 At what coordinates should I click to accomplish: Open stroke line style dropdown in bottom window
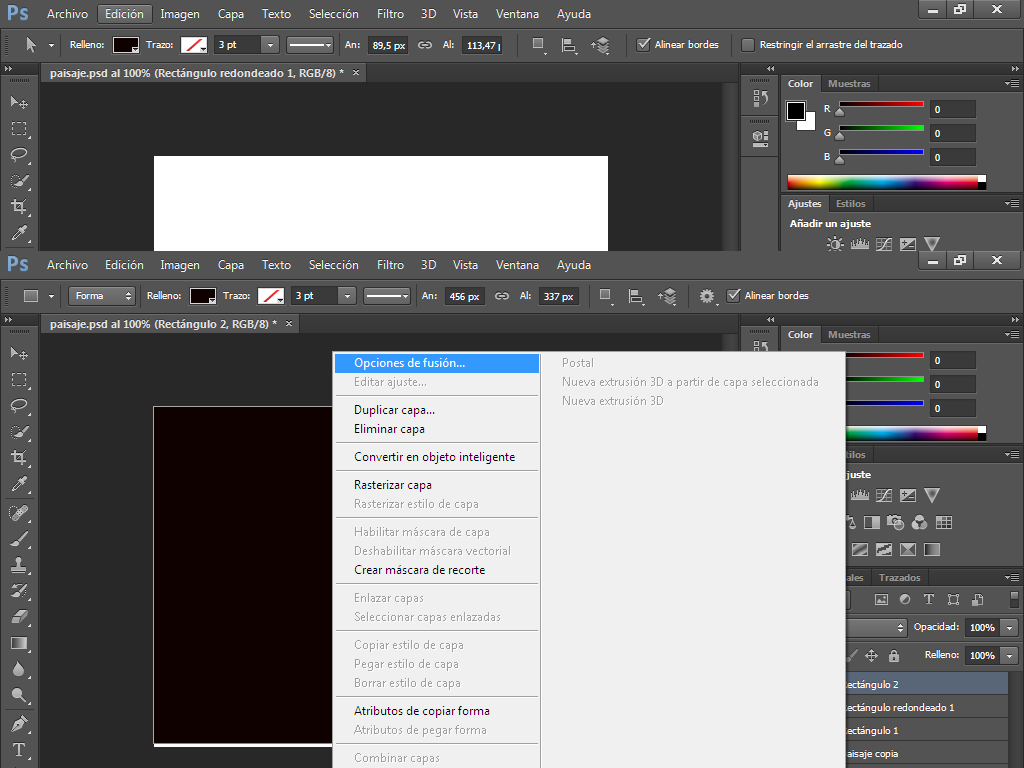387,296
